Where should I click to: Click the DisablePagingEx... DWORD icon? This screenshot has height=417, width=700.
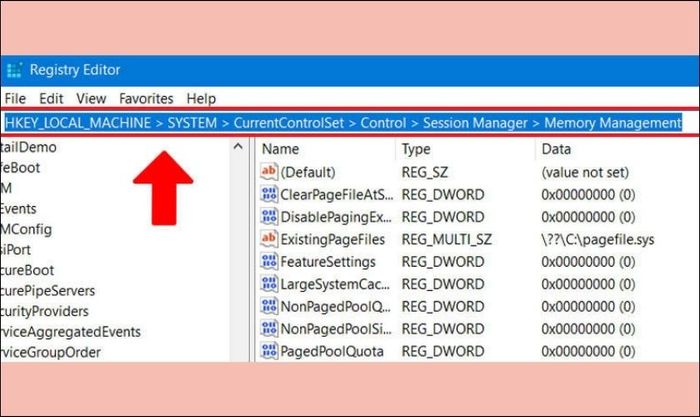click(269, 217)
